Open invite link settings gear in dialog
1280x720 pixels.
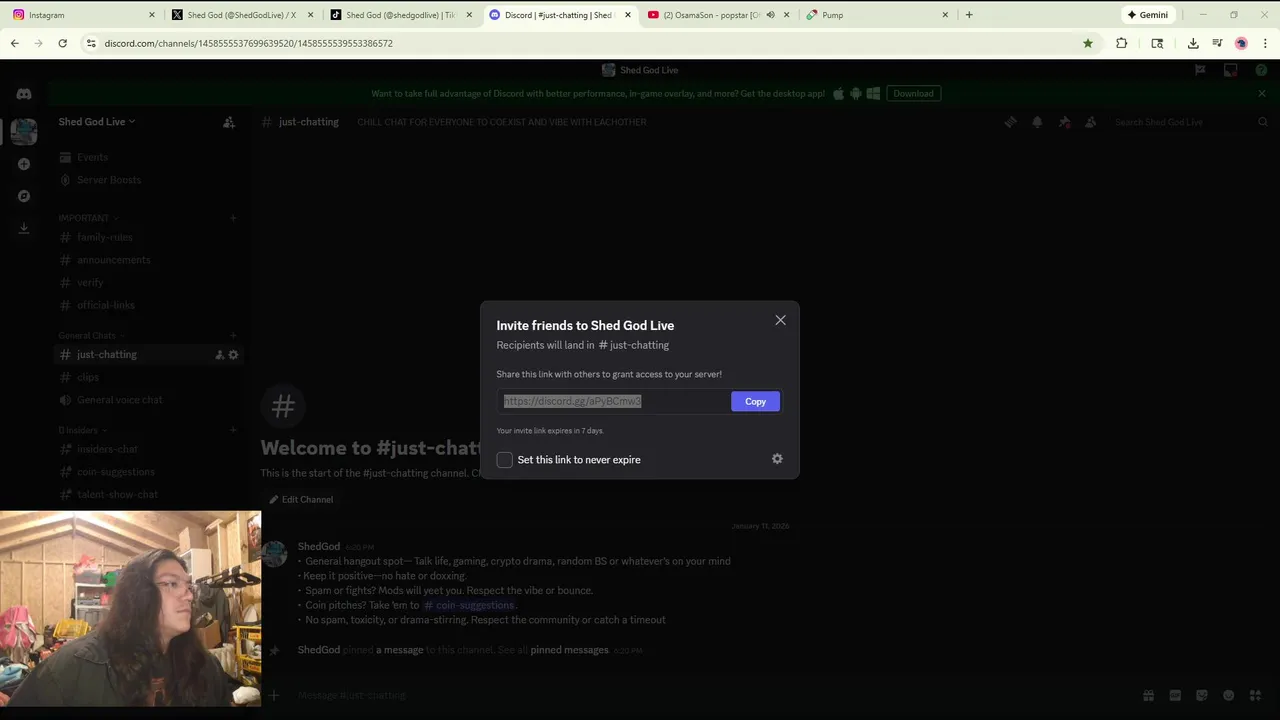(x=777, y=459)
